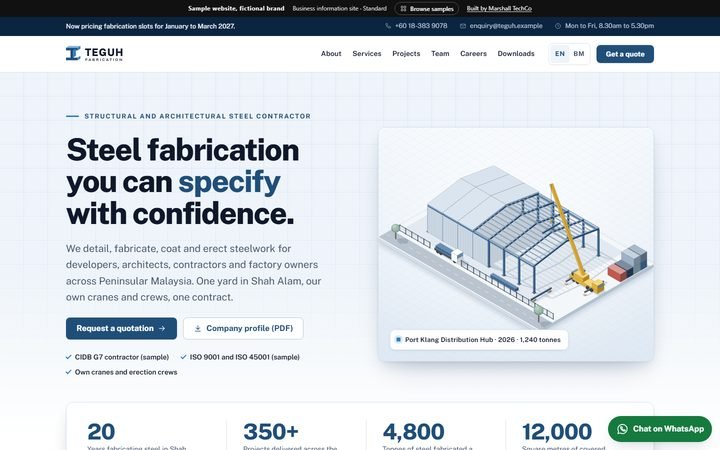The image size is (720, 450).
Task: Click CIDB G7 contractor (sample) text
Action: tap(122, 357)
